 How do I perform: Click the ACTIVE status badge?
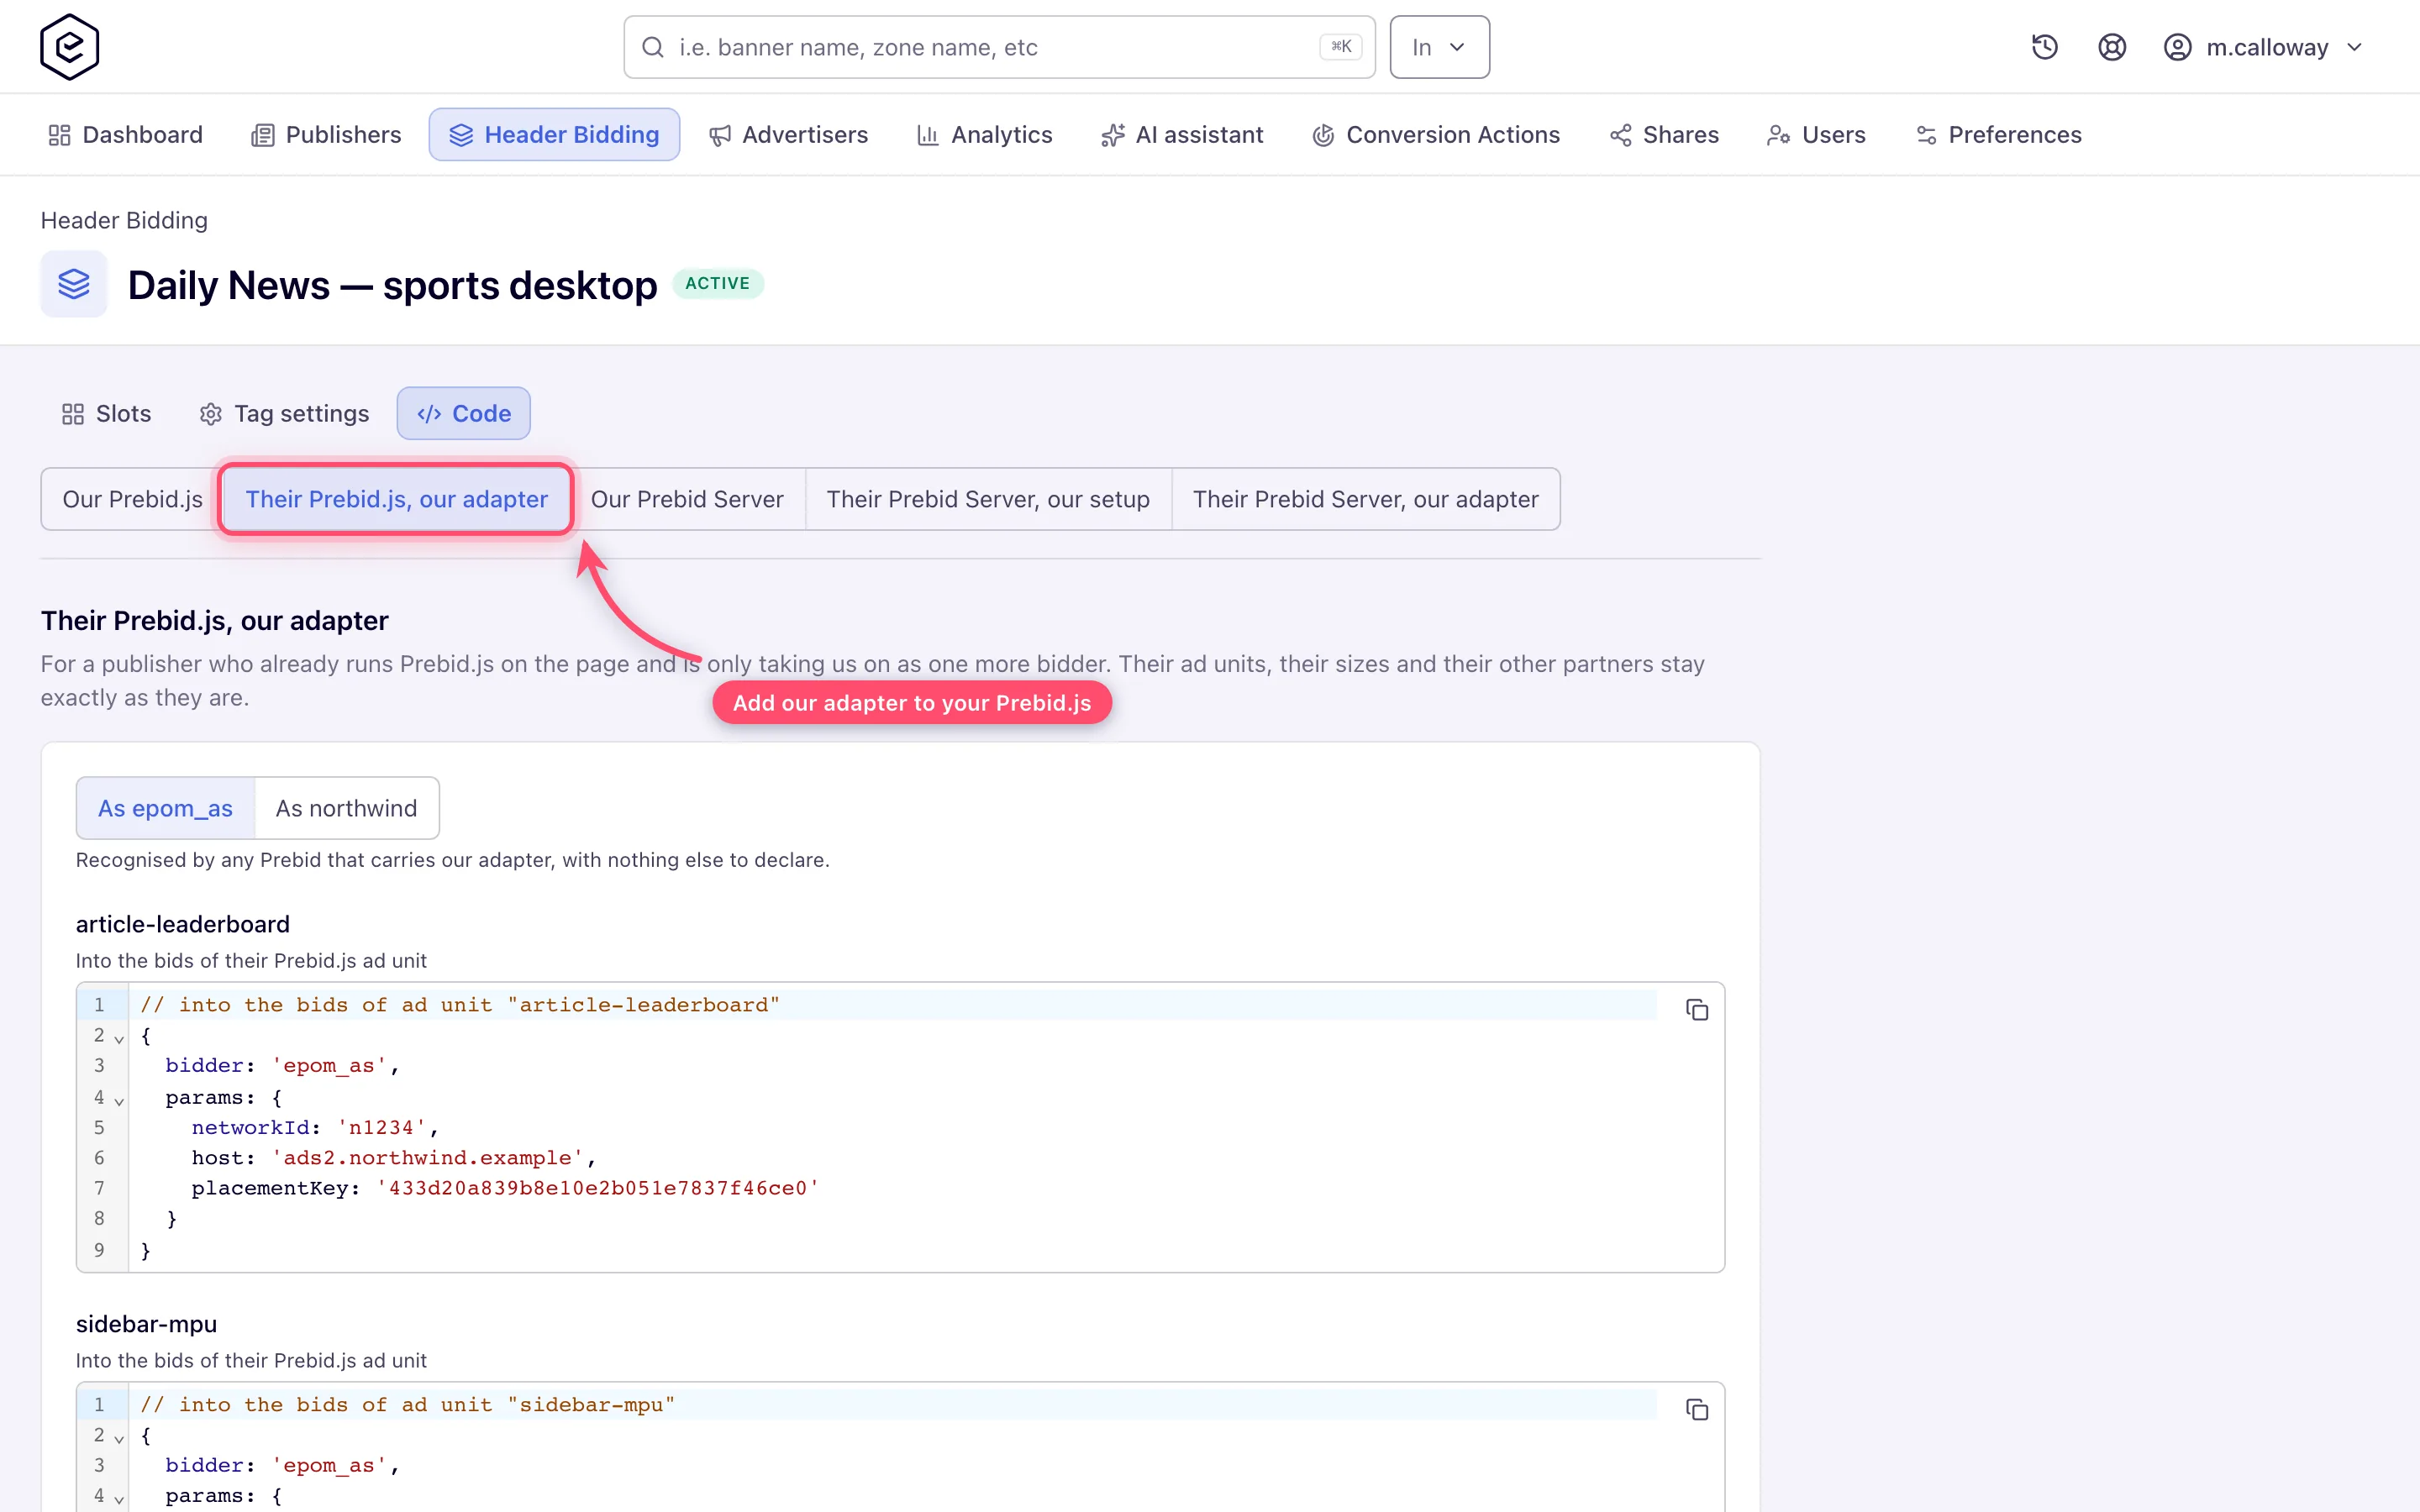pos(717,284)
